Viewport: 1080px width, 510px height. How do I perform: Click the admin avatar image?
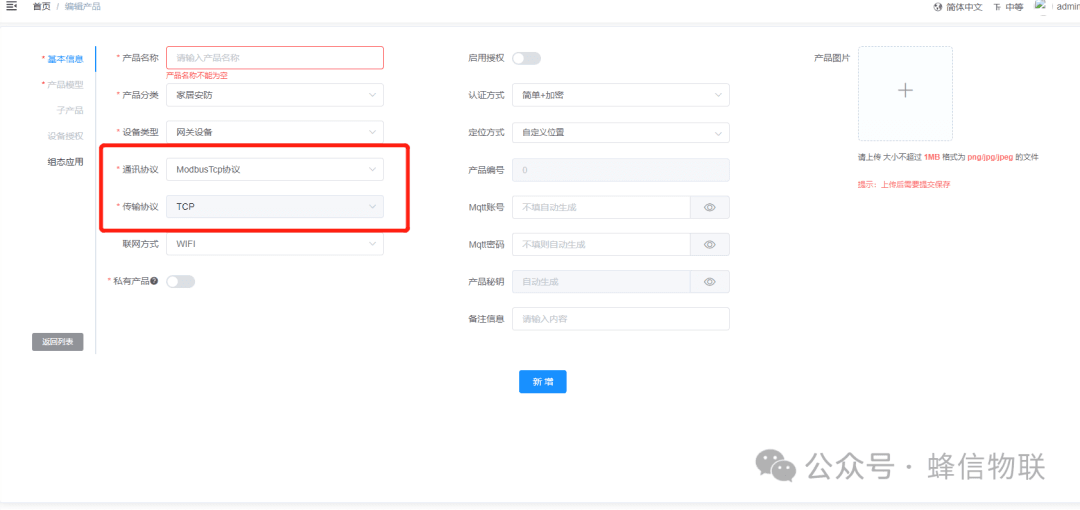click(x=1041, y=6)
